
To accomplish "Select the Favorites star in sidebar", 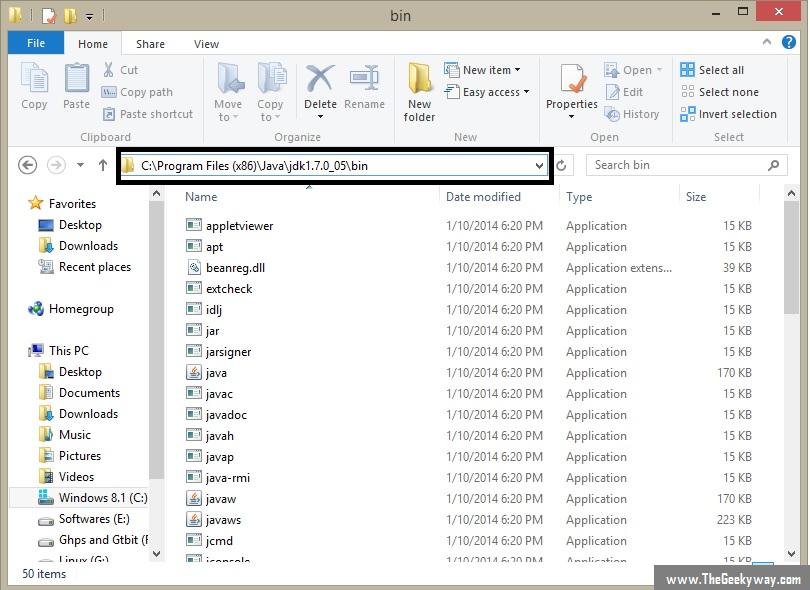I will 35,203.
